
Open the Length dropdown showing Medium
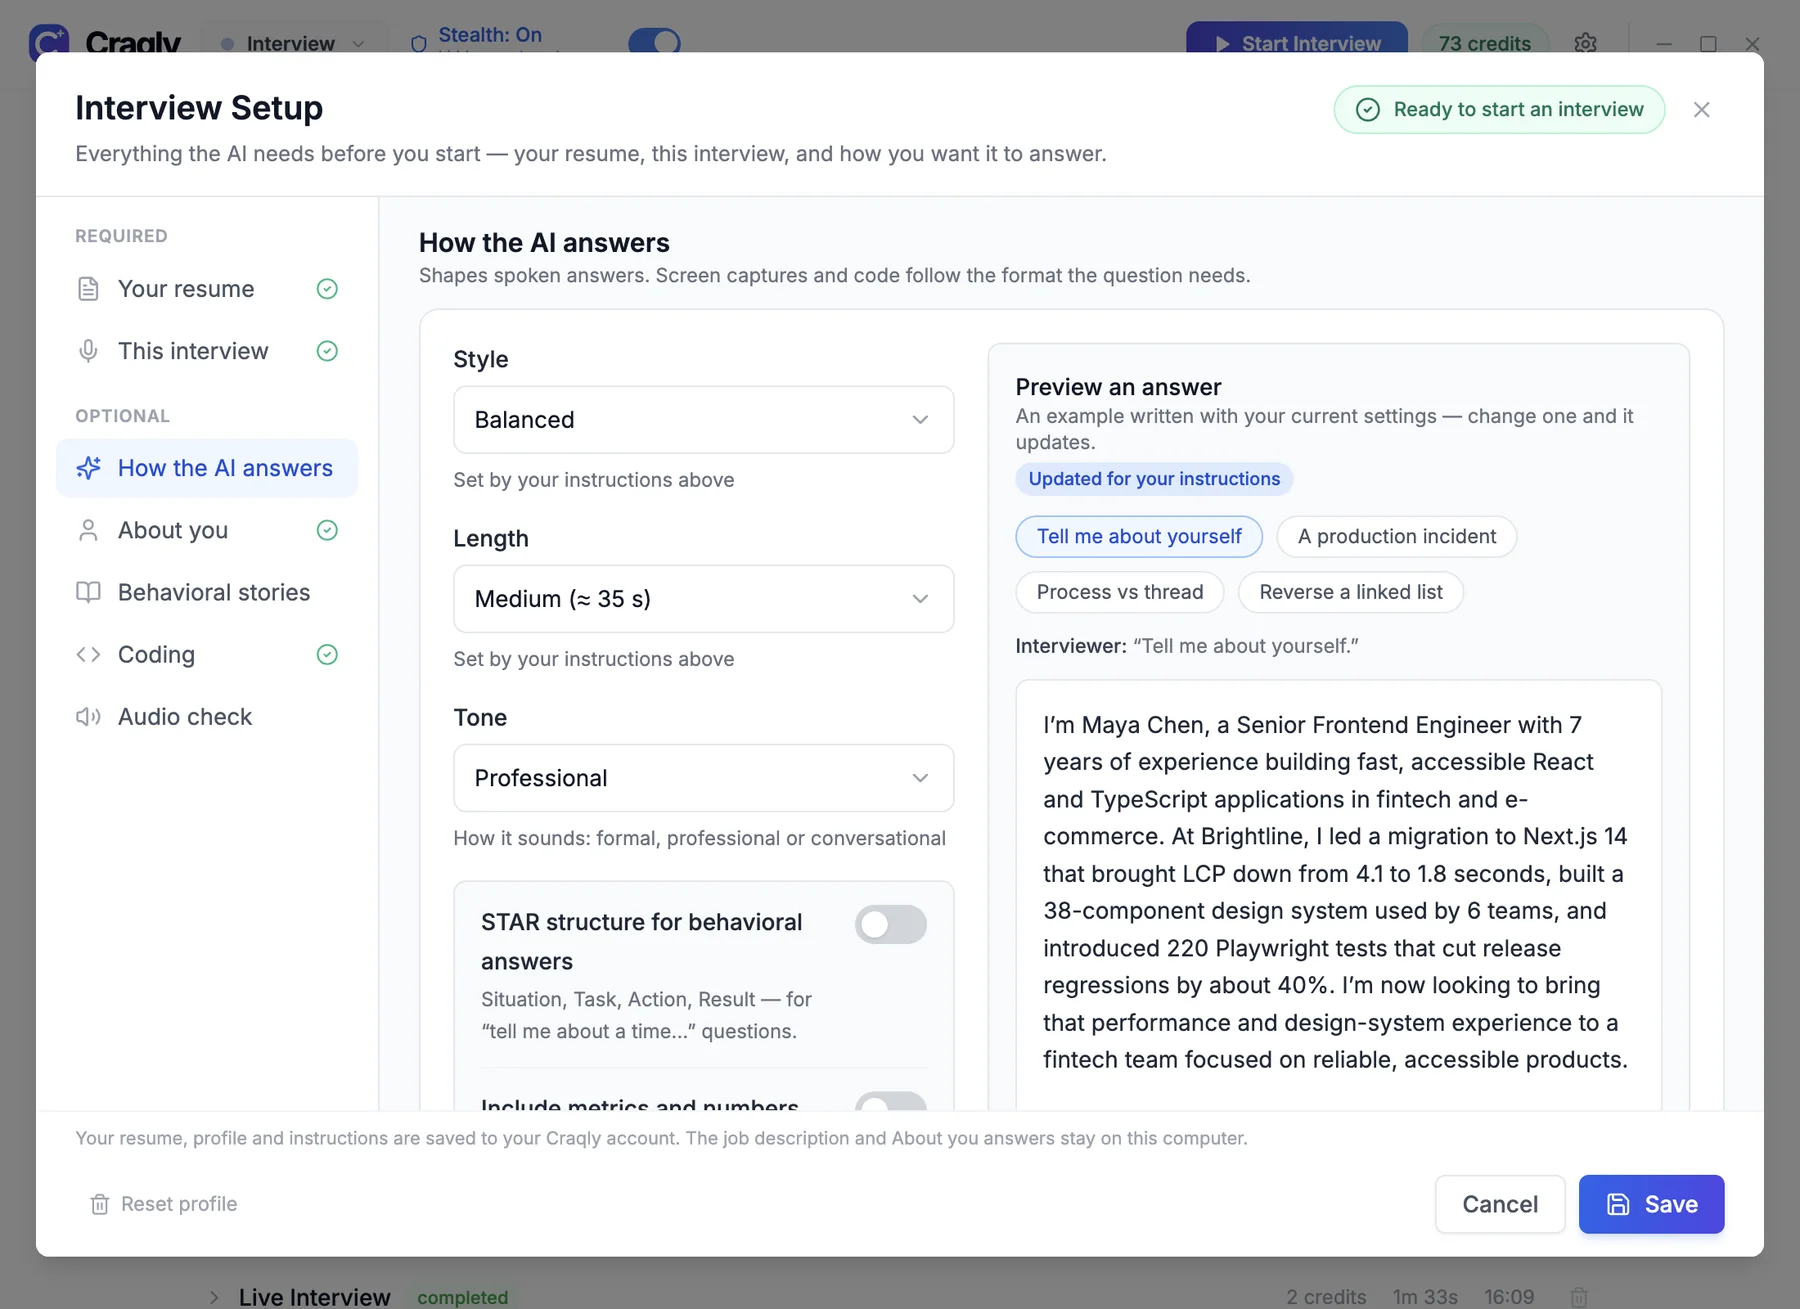tap(704, 599)
